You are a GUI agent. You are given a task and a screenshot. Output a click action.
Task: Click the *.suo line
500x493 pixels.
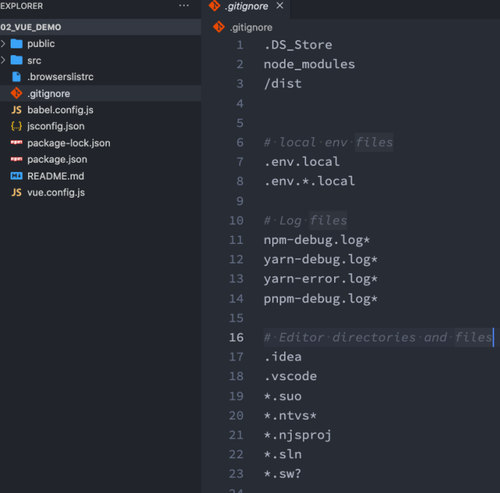(283, 396)
